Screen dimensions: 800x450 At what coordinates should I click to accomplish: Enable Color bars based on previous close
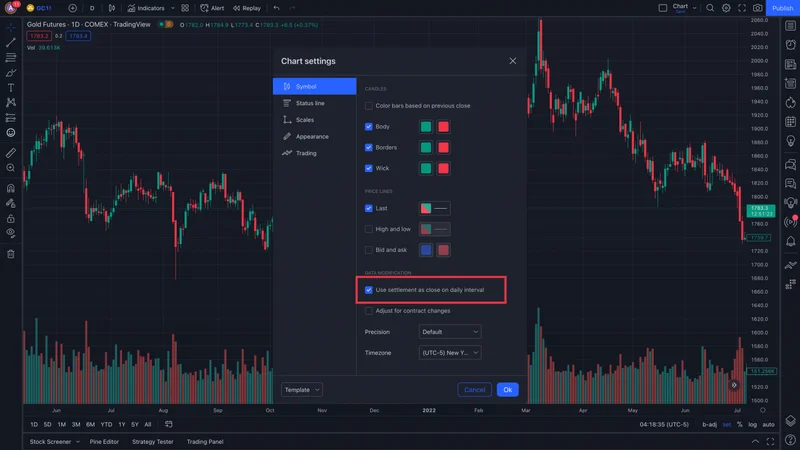pos(368,106)
